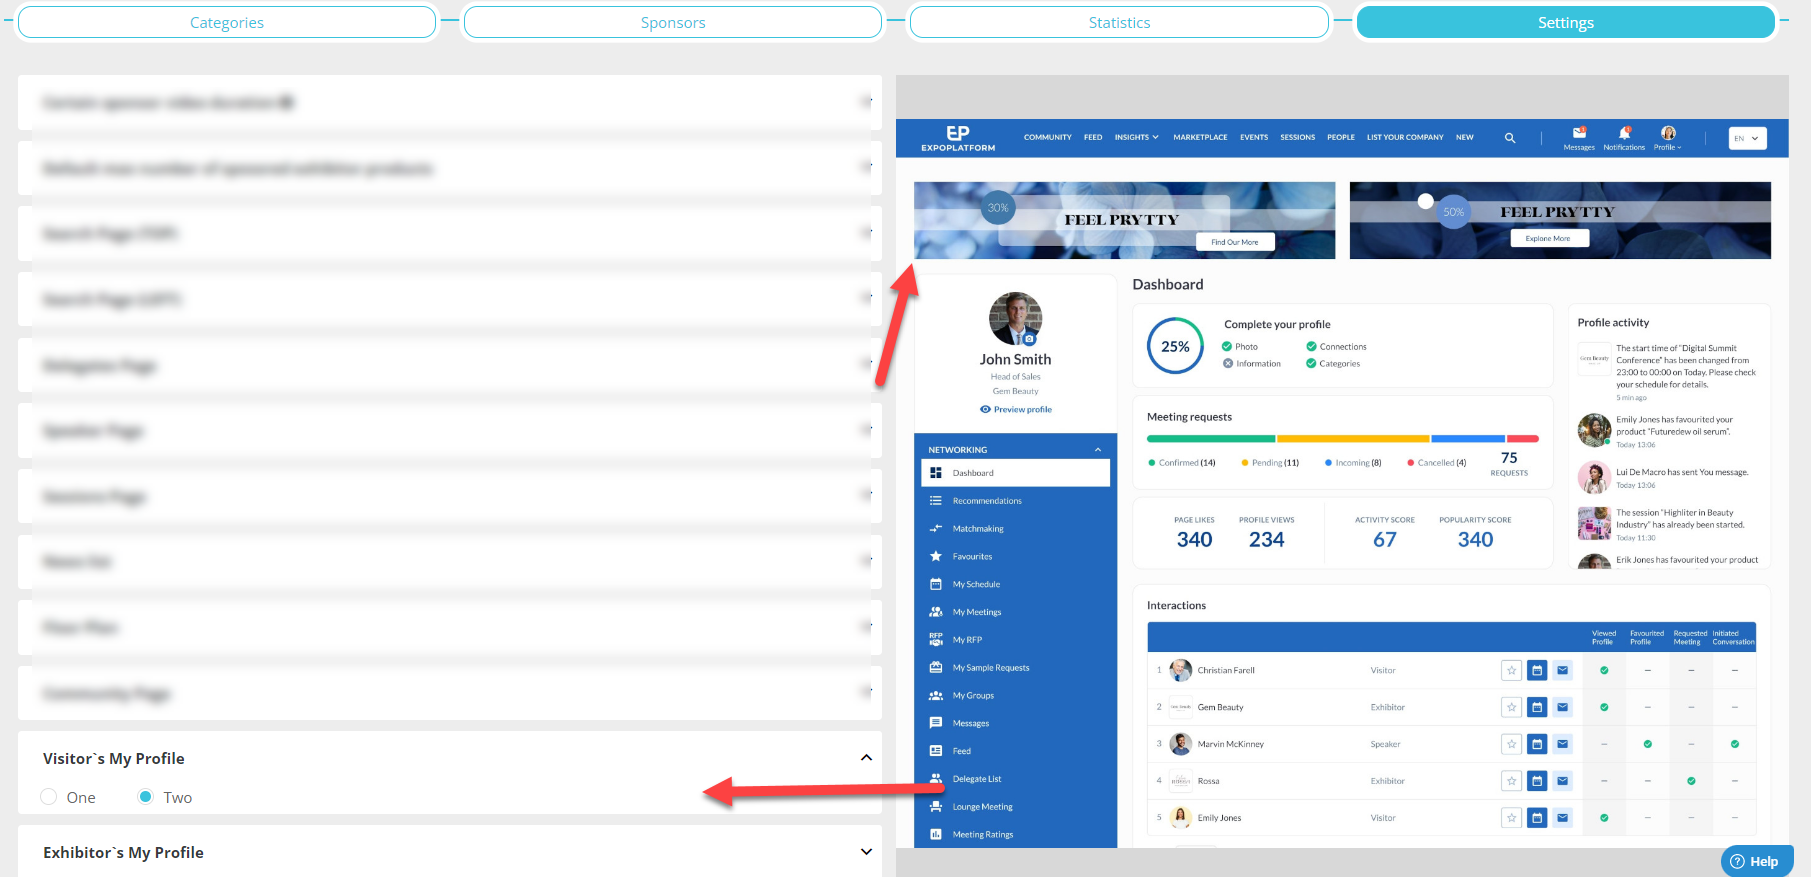This screenshot has width=1811, height=877.
Task: Click camera icon on John Smith photo
Action: pos(1029,339)
